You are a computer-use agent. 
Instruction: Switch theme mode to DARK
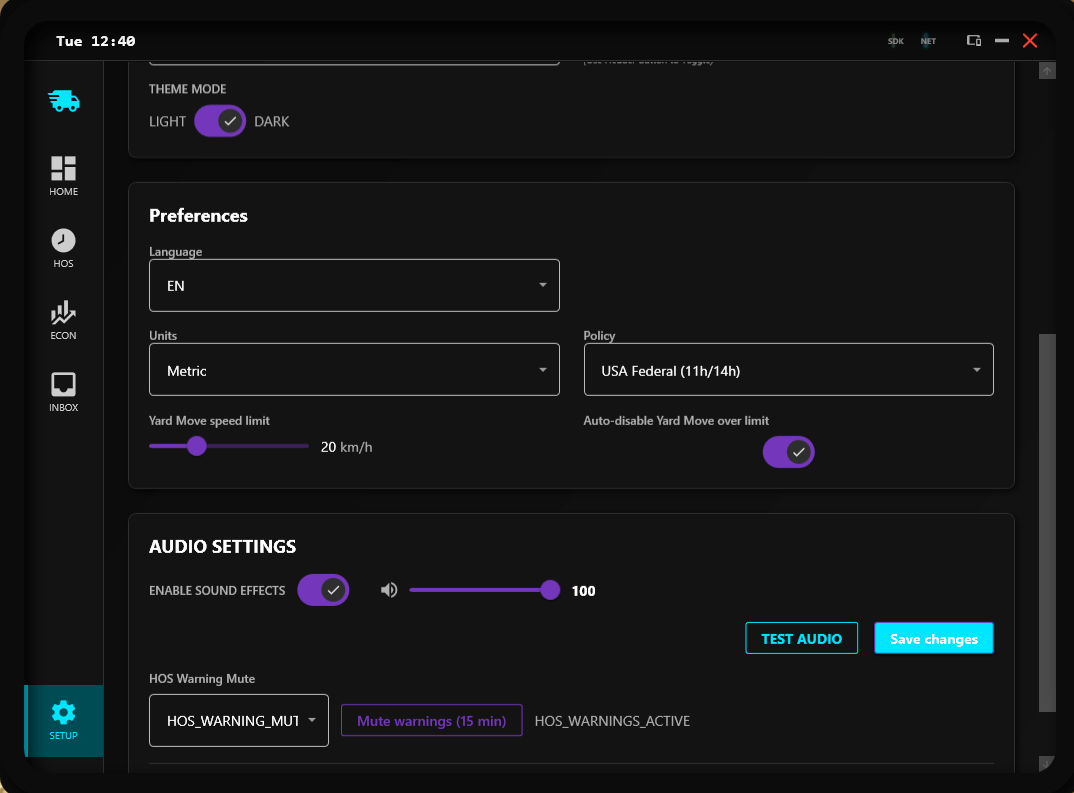[220, 120]
